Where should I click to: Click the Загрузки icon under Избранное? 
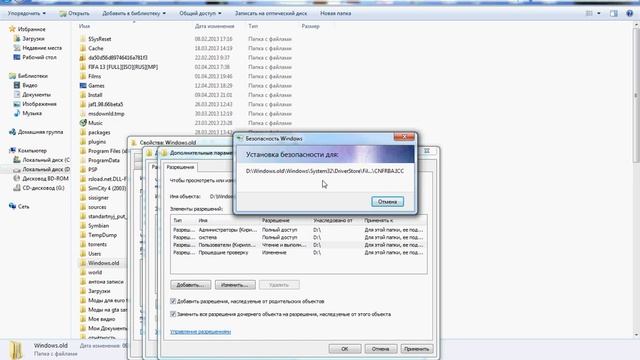(17, 38)
